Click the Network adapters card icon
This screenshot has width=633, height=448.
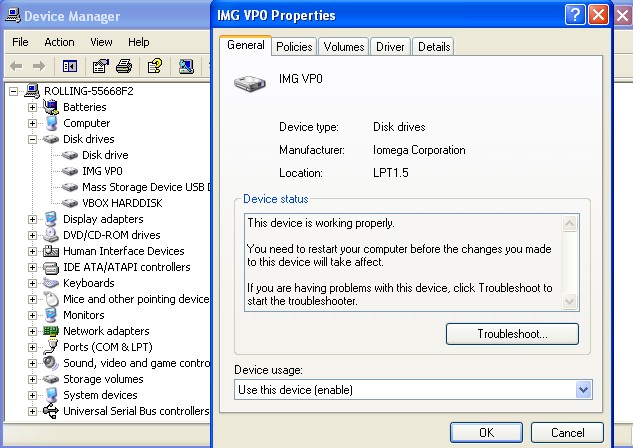pyautogui.click(x=51, y=331)
